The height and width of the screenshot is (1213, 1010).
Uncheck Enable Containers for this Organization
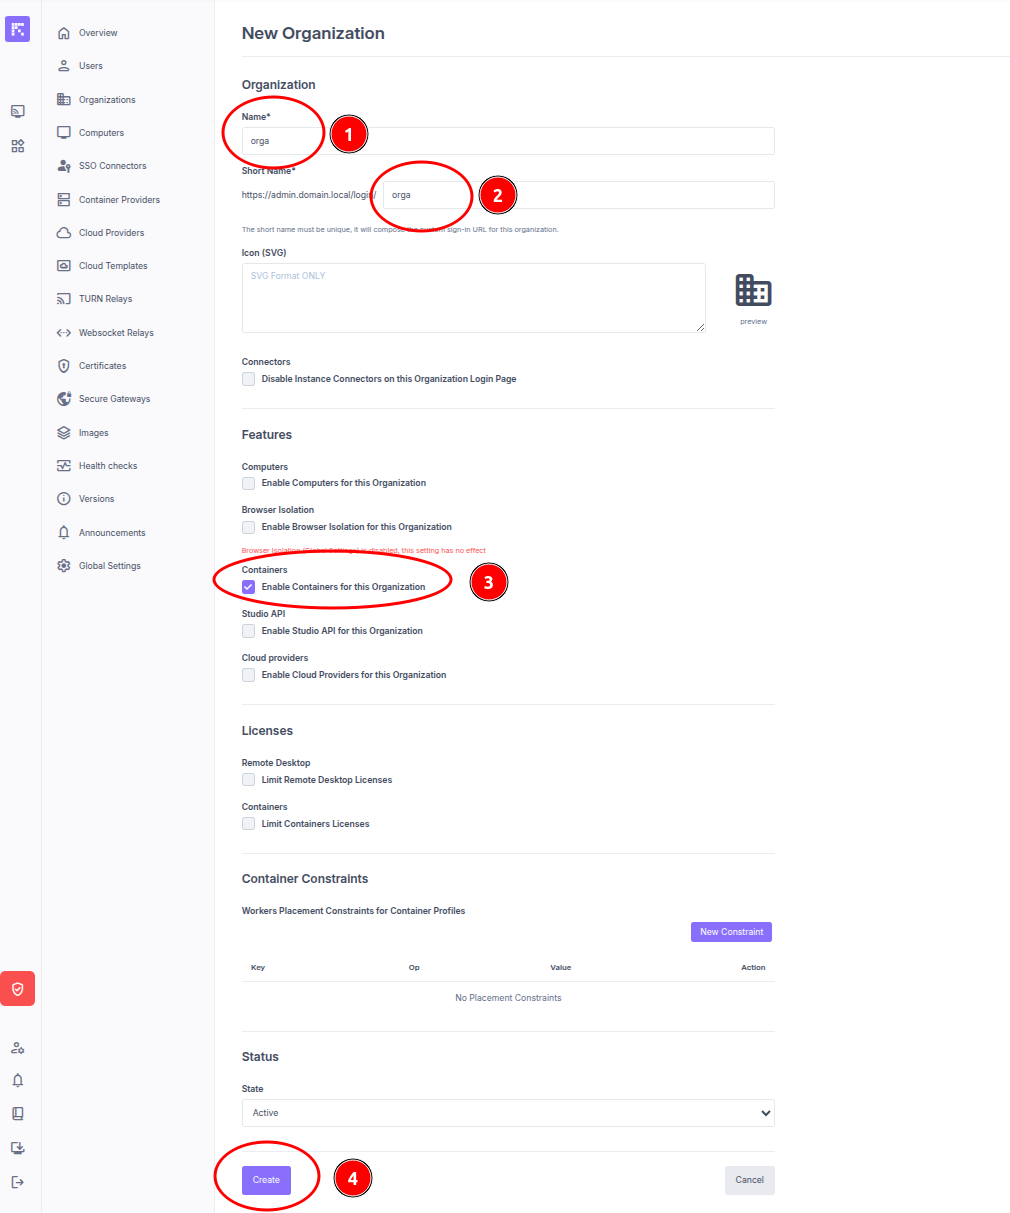pyautogui.click(x=248, y=587)
